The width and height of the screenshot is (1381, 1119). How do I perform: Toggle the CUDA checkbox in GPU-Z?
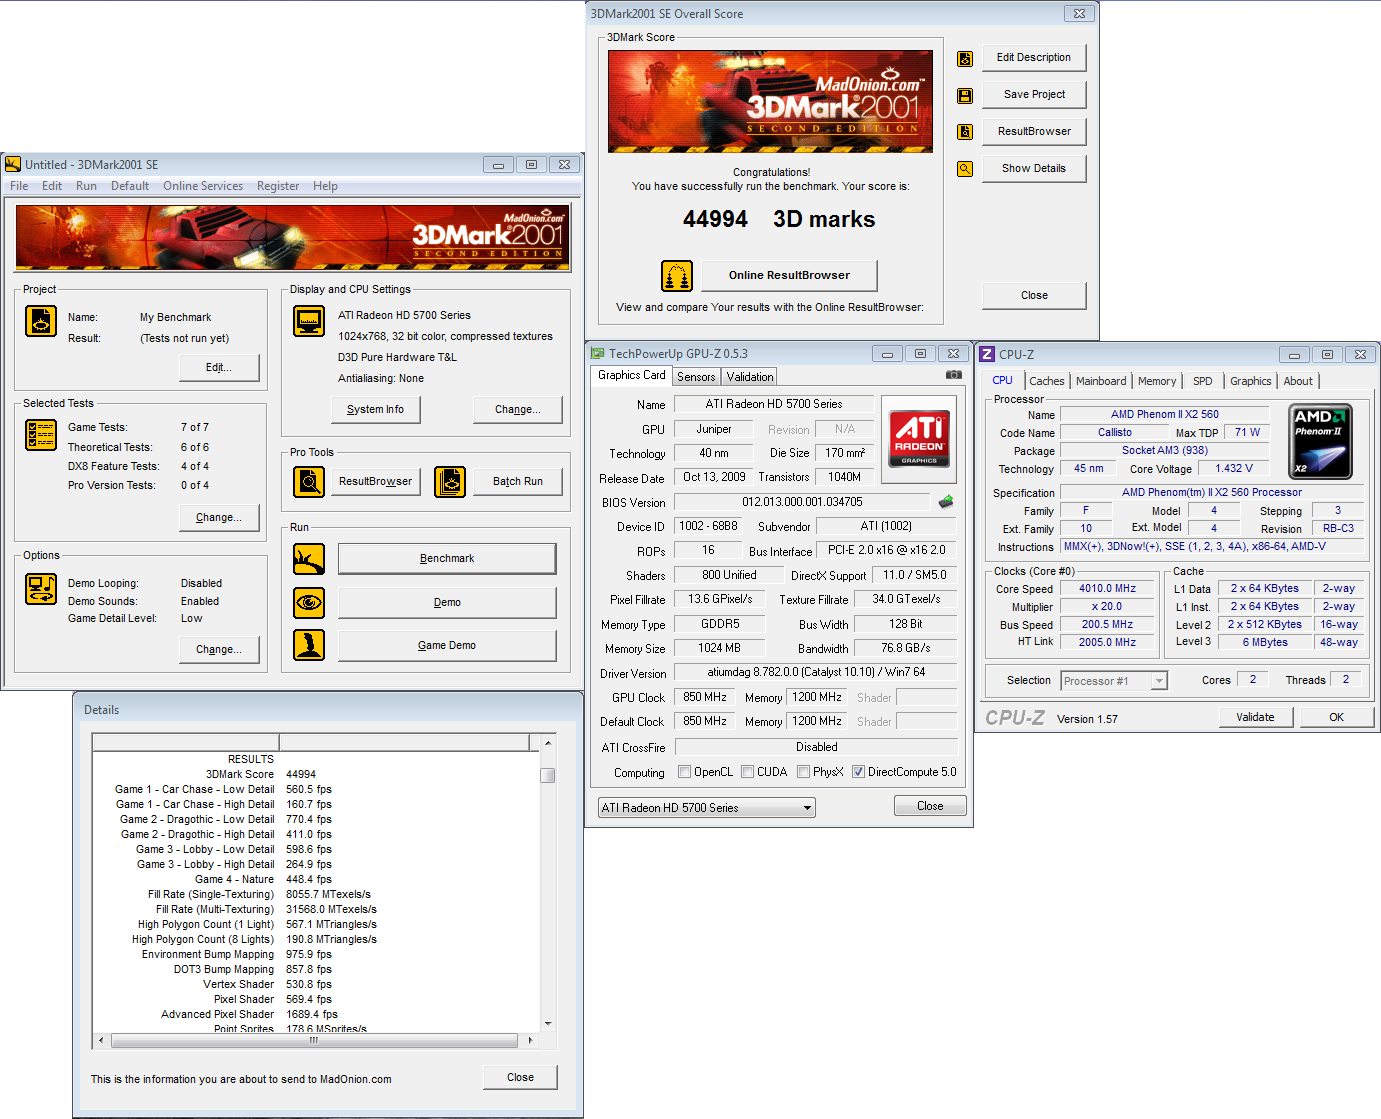pos(747,772)
